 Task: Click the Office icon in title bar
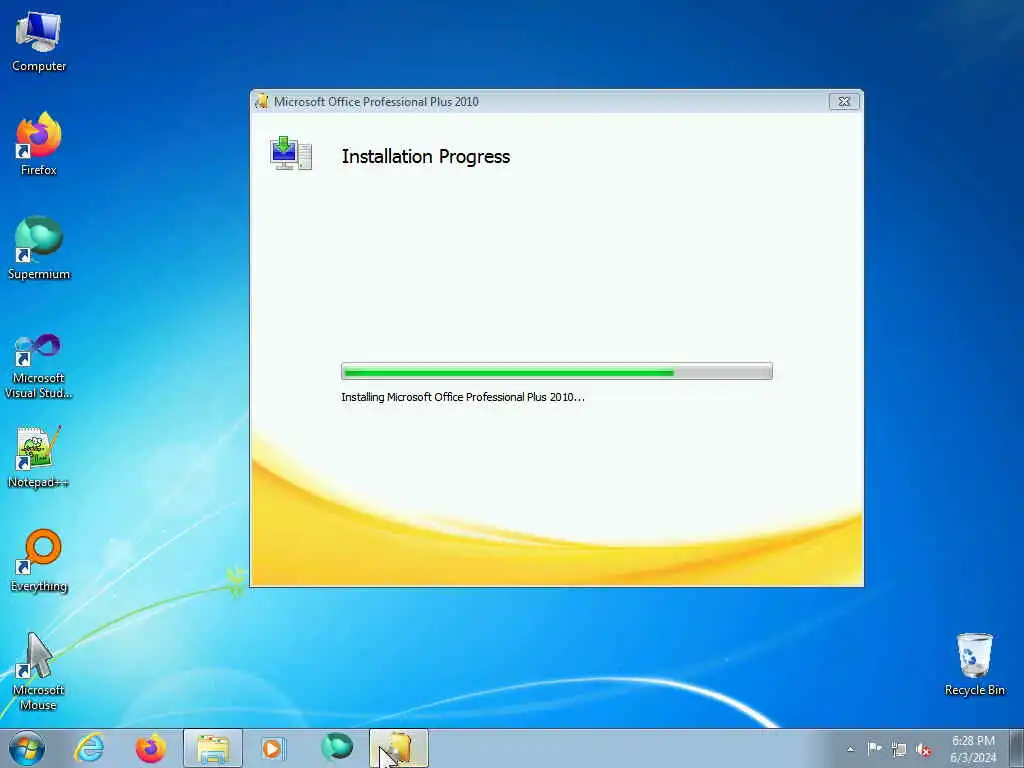(262, 101)
